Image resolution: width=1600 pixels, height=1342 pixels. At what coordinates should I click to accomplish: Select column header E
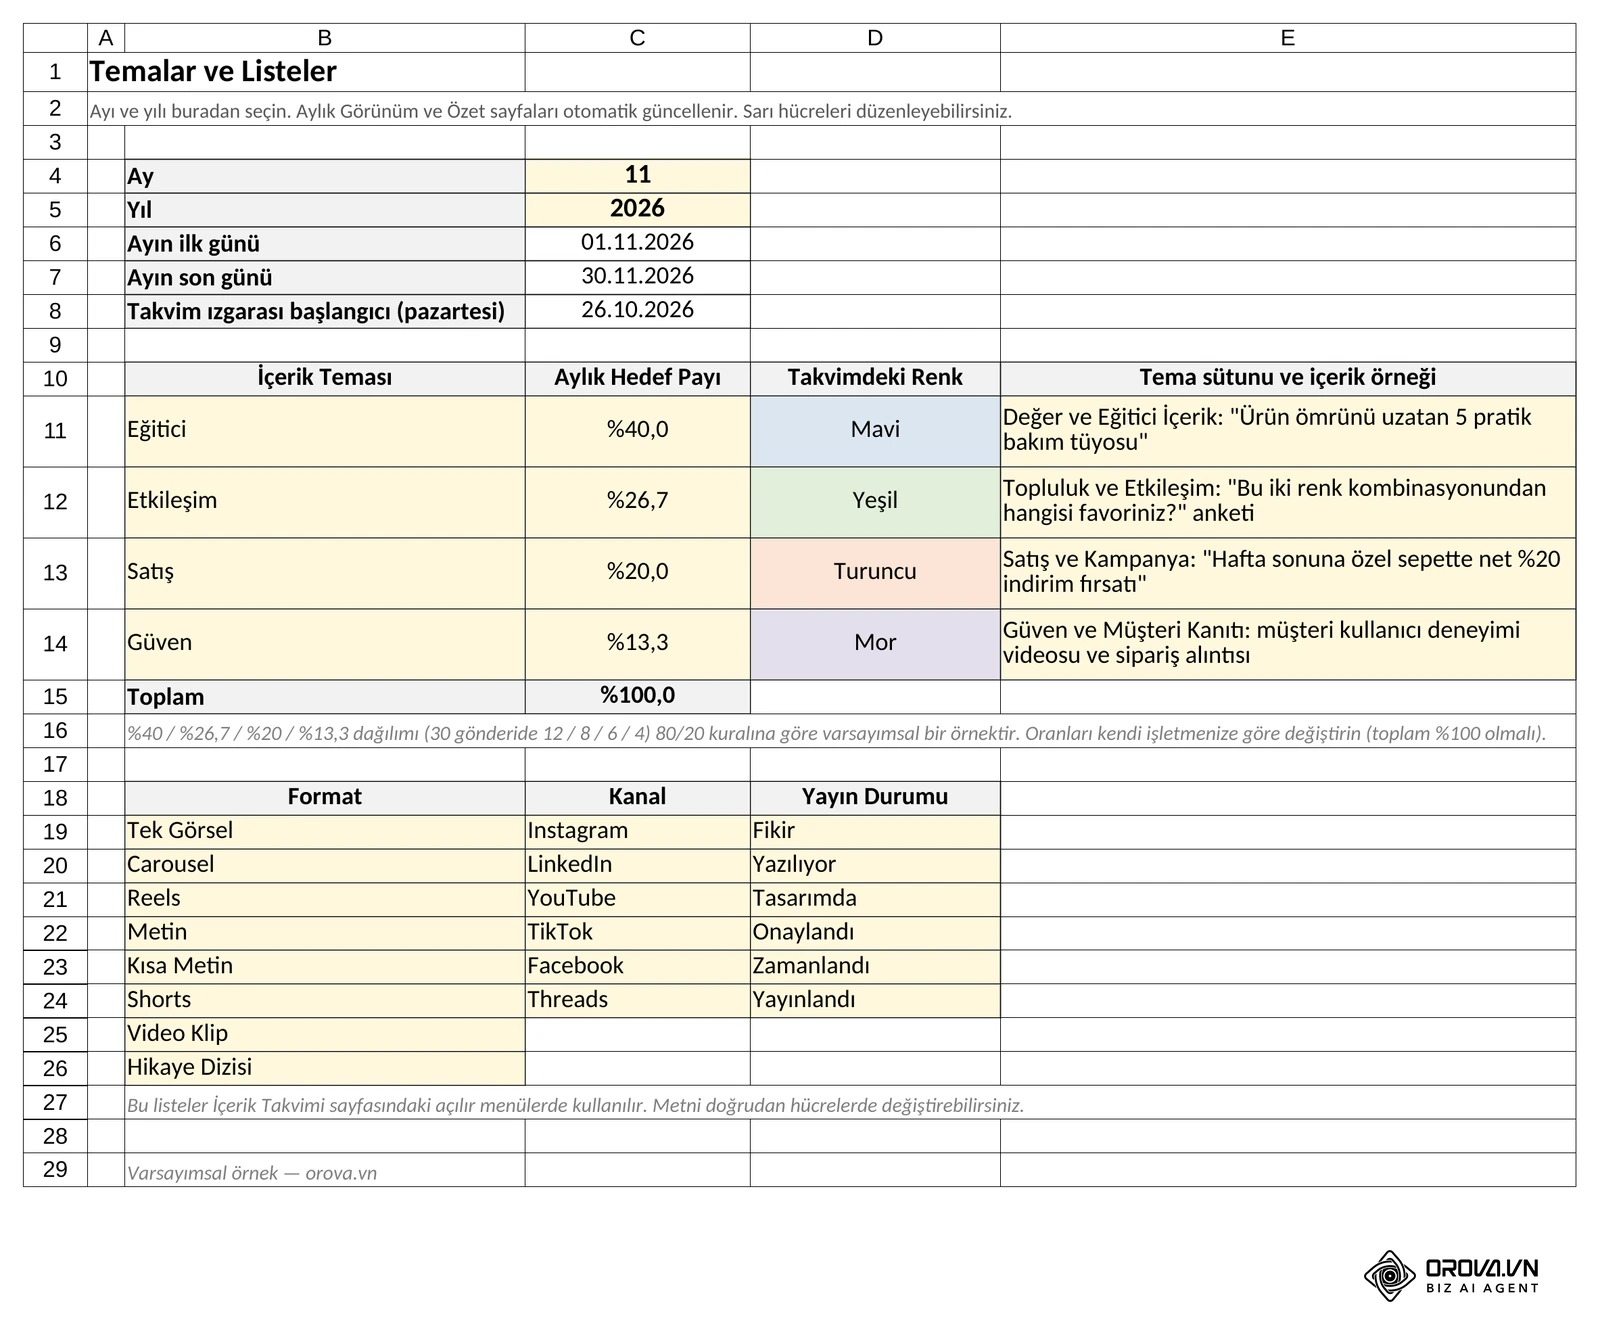(x=1288, y=38)
